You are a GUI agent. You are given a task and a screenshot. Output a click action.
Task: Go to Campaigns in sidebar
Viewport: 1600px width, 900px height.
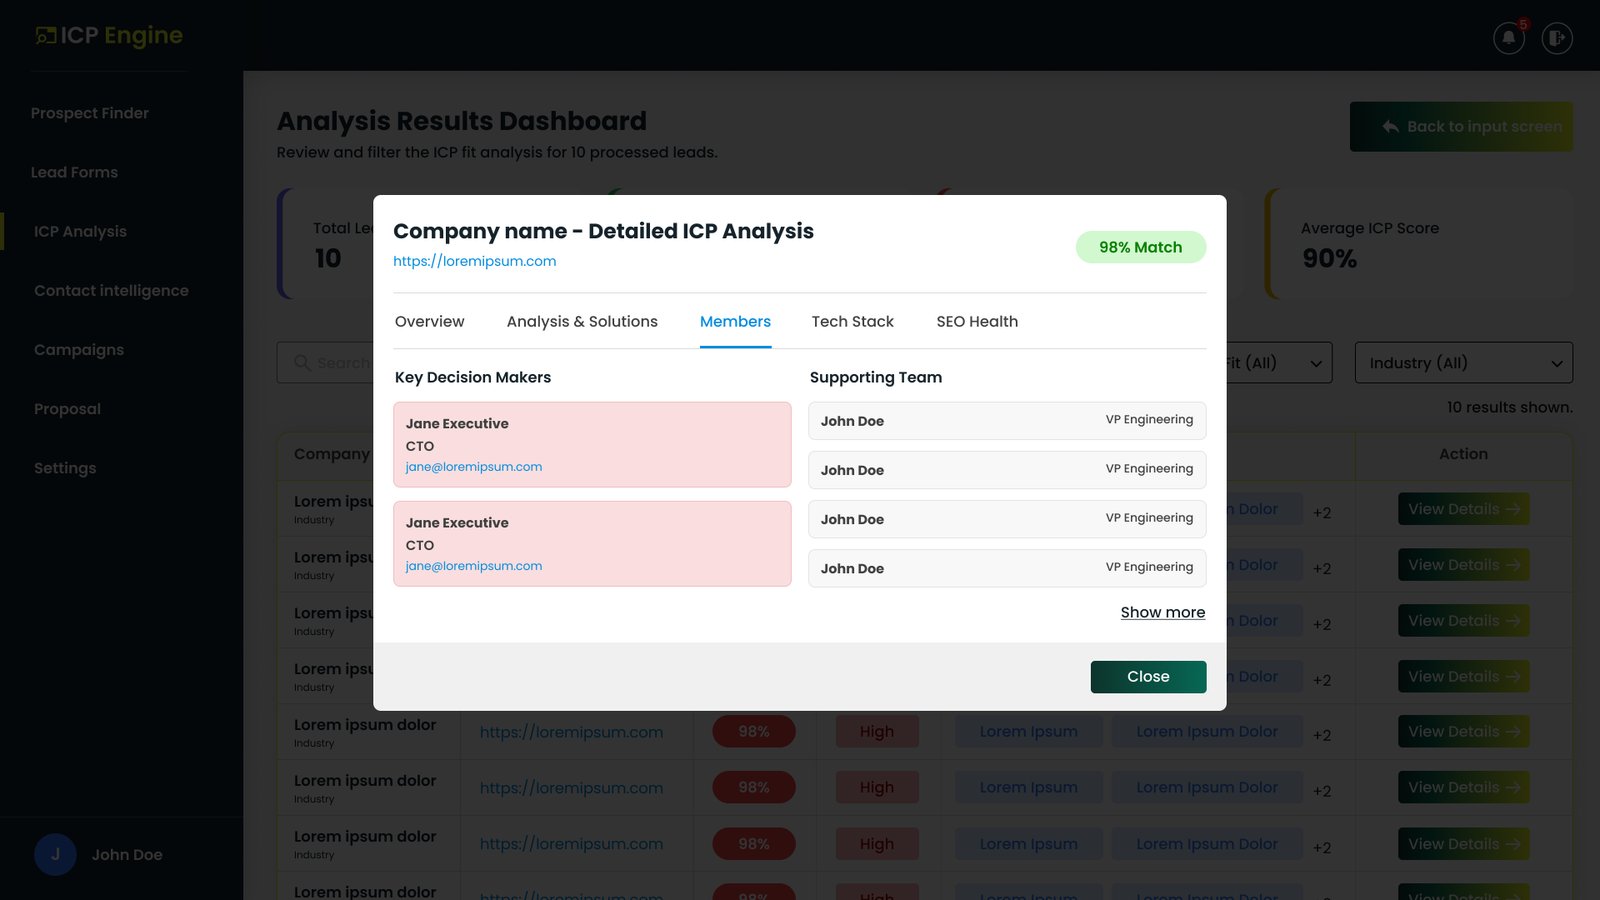79,349
